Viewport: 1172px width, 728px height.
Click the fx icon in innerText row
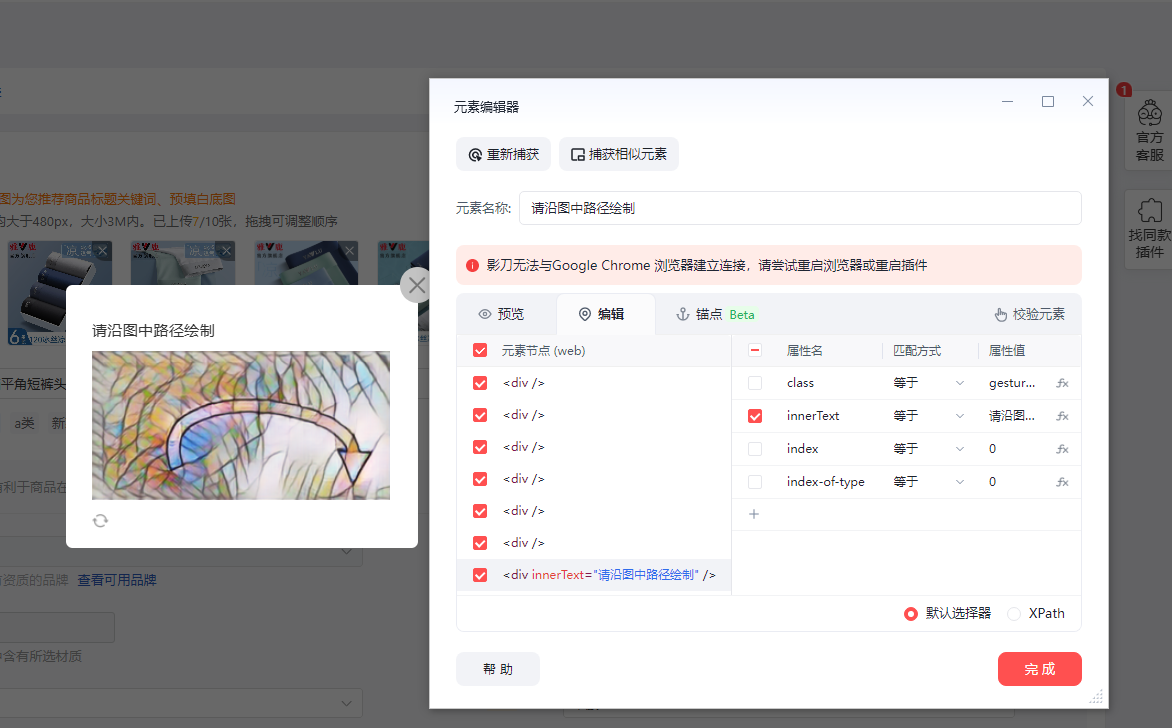pyautogui.click(x=1062, y=416)
